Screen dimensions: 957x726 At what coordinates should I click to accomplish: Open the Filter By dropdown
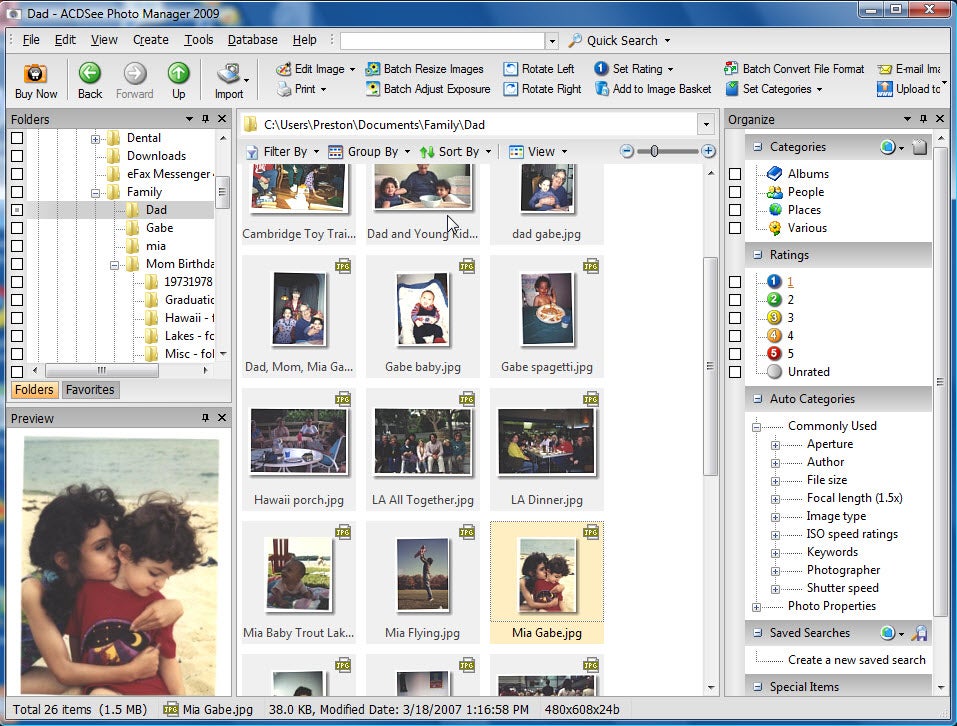(x=283, y=151)
